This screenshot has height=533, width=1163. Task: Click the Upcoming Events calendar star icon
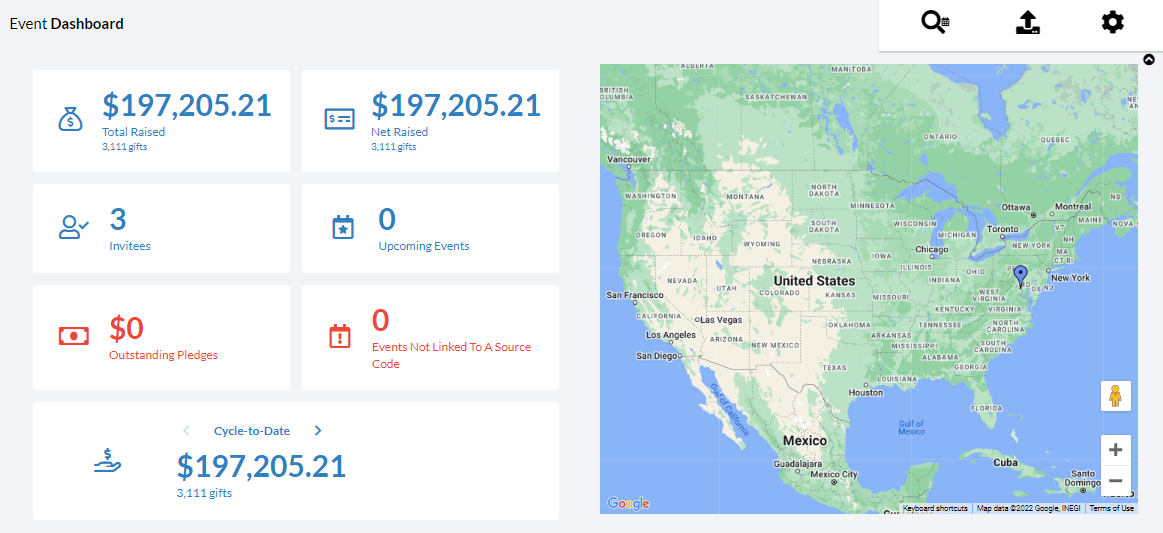(x=343, y=228)
